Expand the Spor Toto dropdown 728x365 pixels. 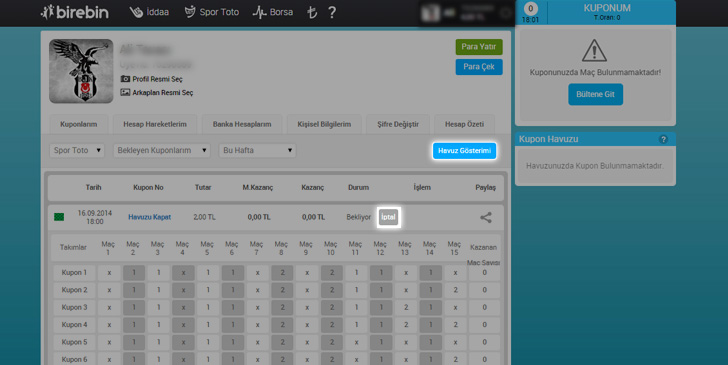pyautogui.click(x=77, y=150)
